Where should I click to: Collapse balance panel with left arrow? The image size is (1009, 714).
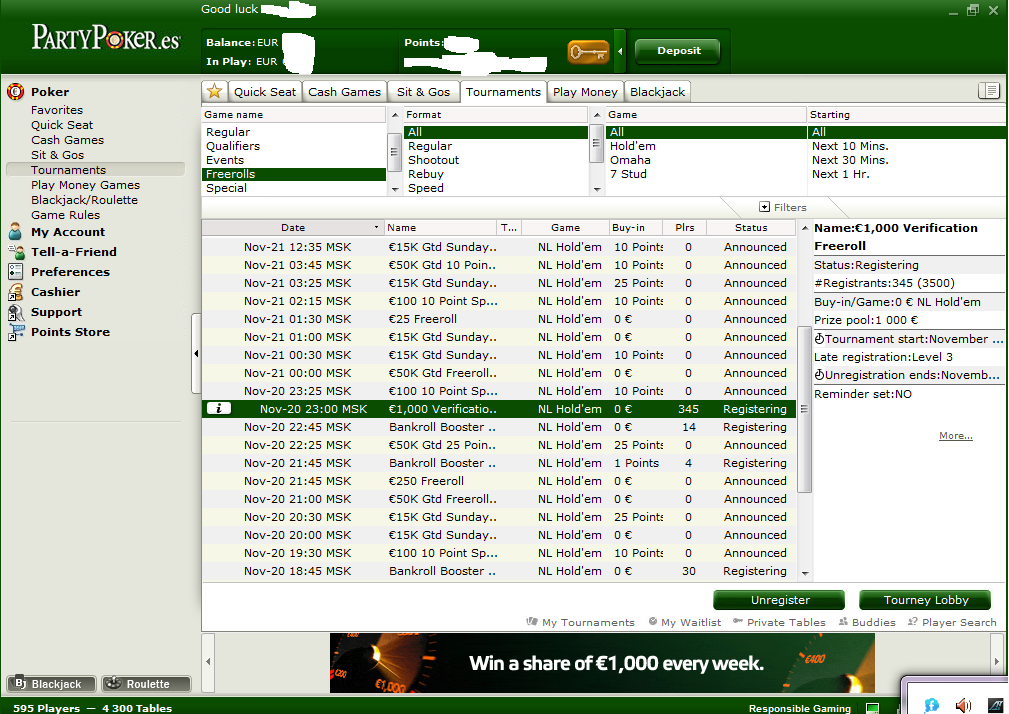click(x=620, y=51)
